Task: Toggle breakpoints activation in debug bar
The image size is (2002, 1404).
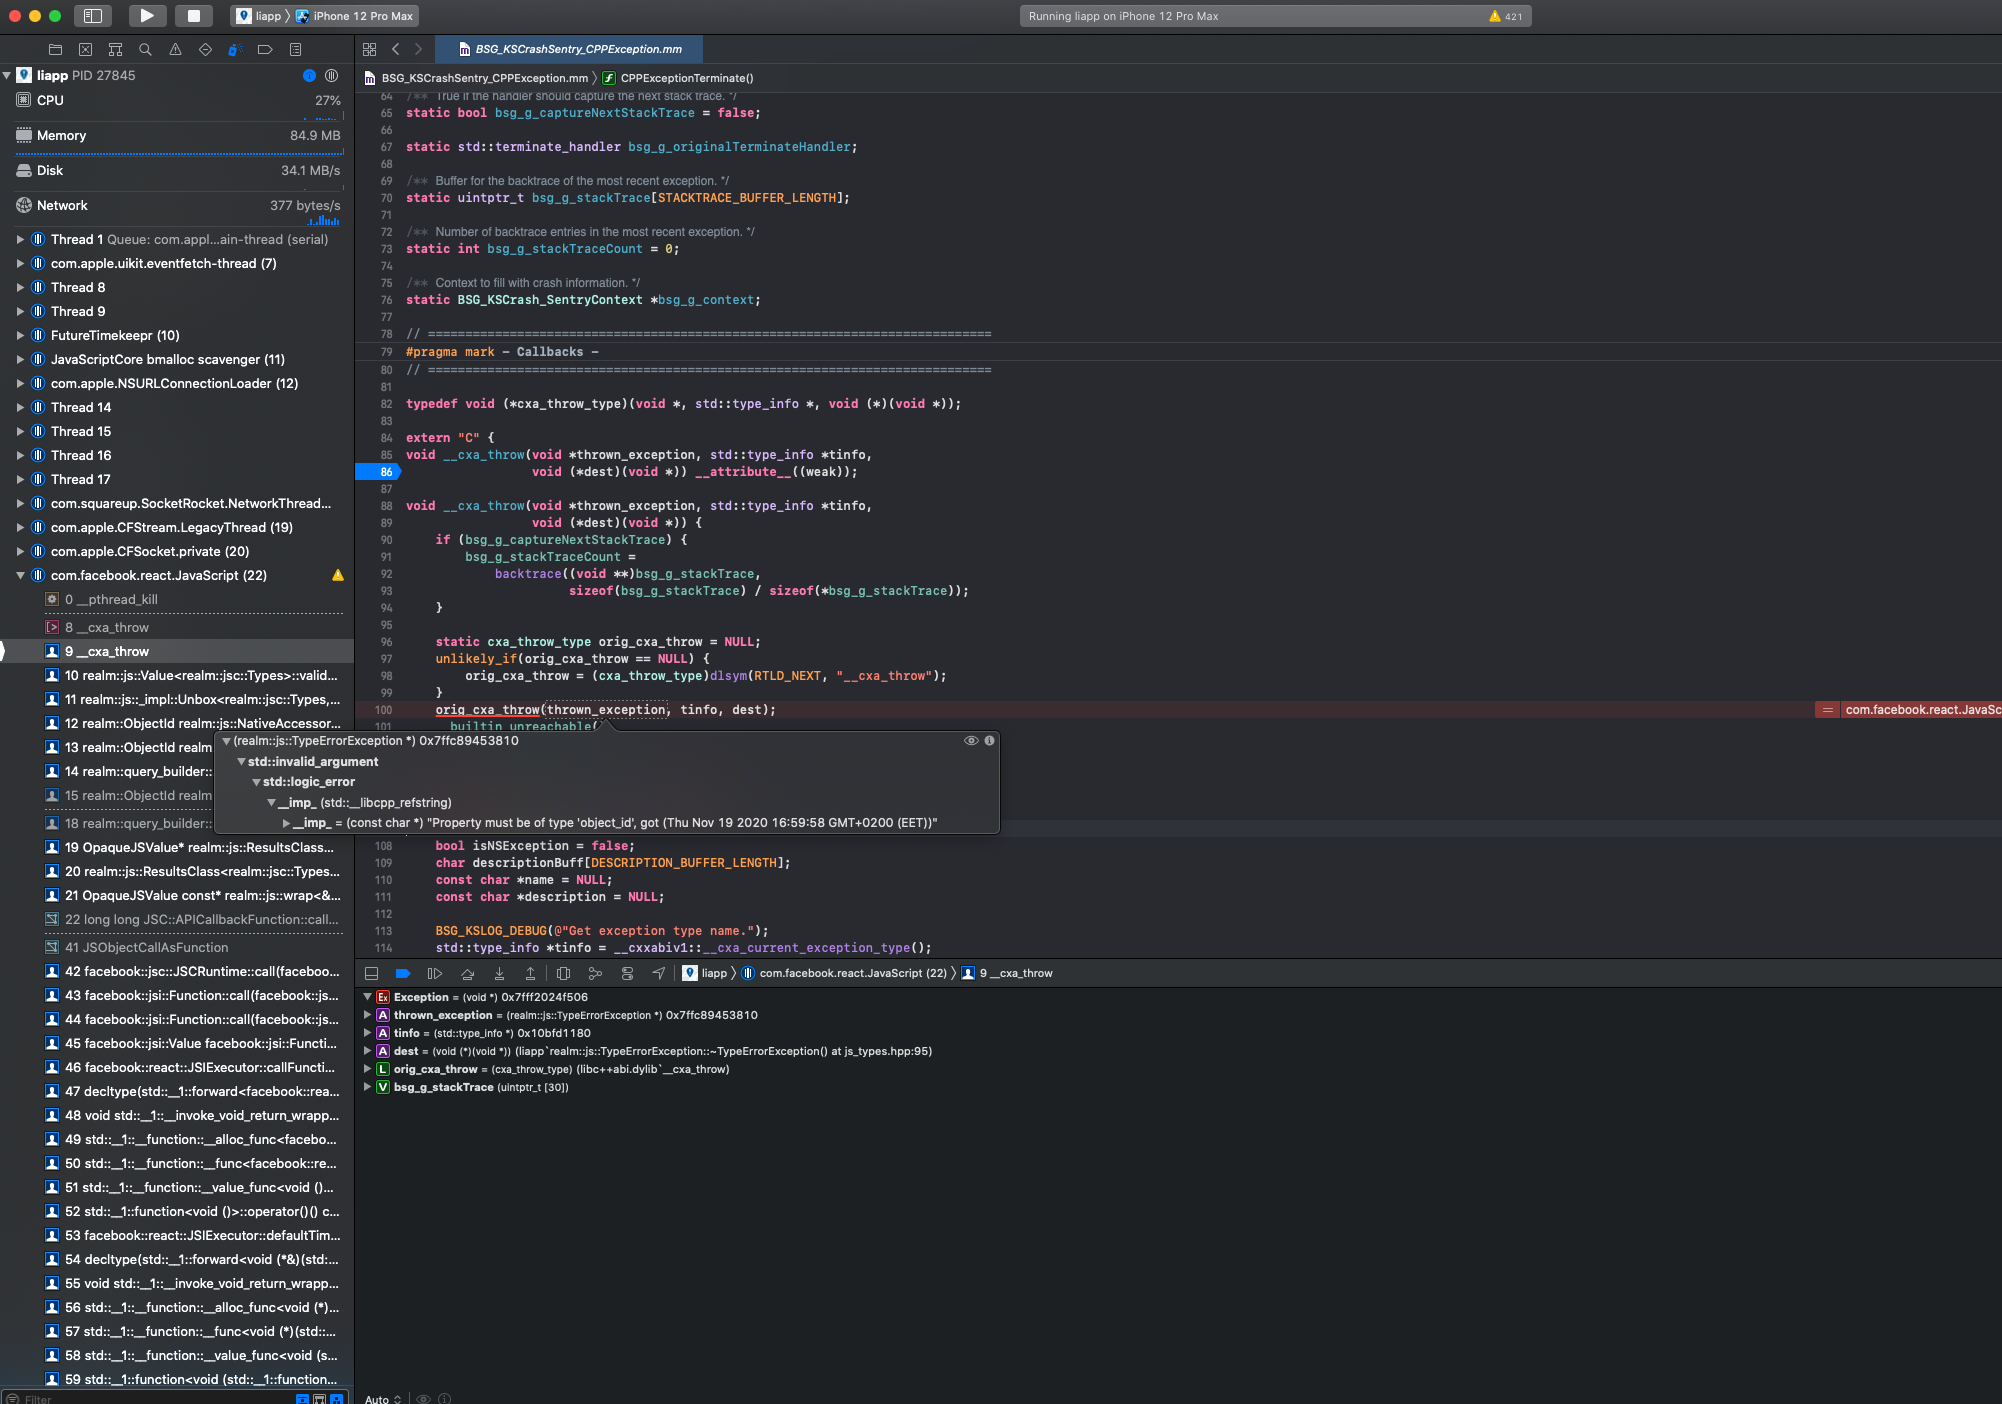Action: pyautogui.click(x=403, y=973)
